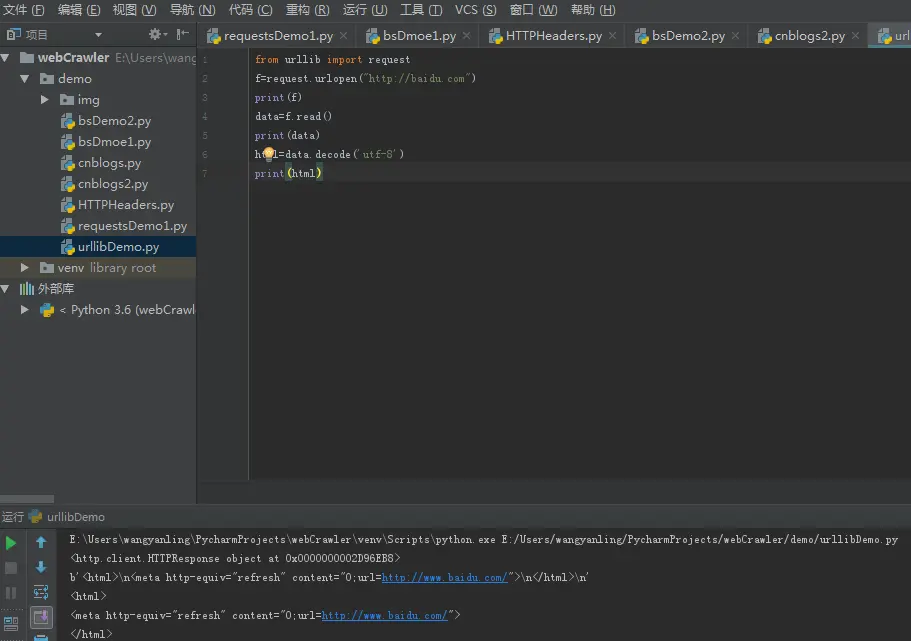Click the img folder icon

click(x=67, y=99)
